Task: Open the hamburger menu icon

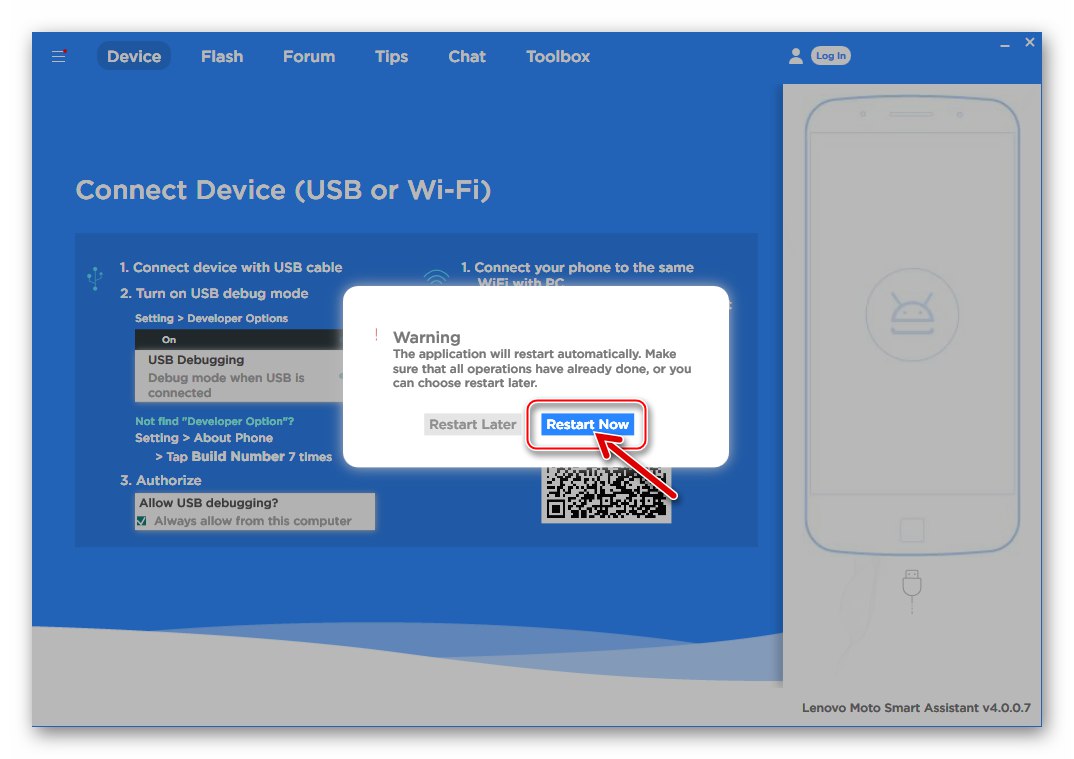Action: 59,56
